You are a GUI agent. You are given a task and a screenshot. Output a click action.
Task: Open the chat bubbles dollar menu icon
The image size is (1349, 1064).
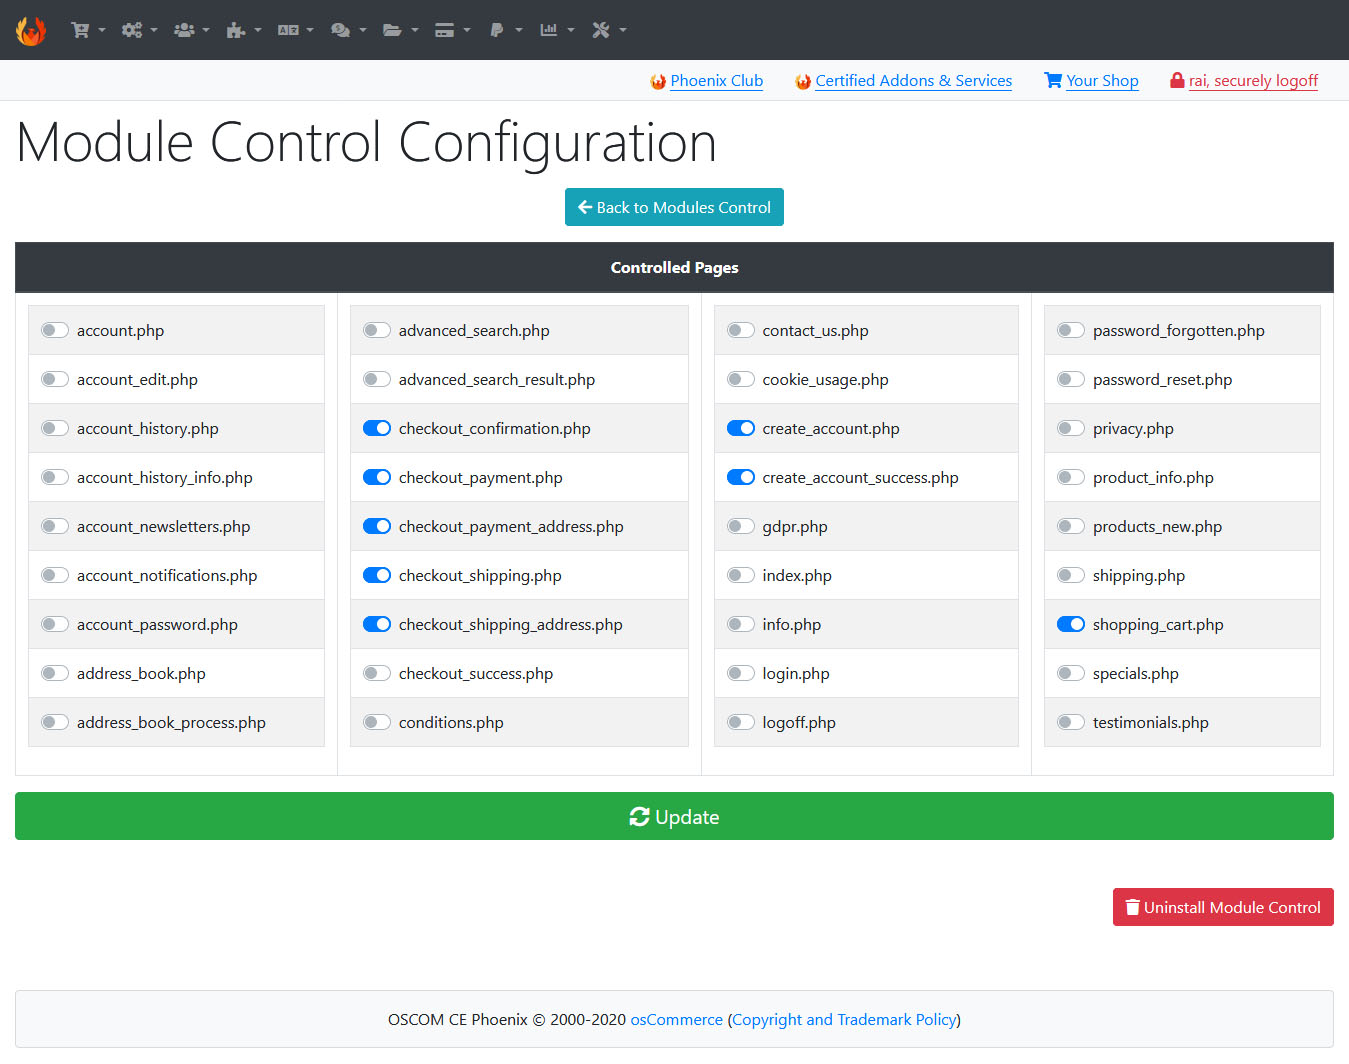[x=348, y=30]
